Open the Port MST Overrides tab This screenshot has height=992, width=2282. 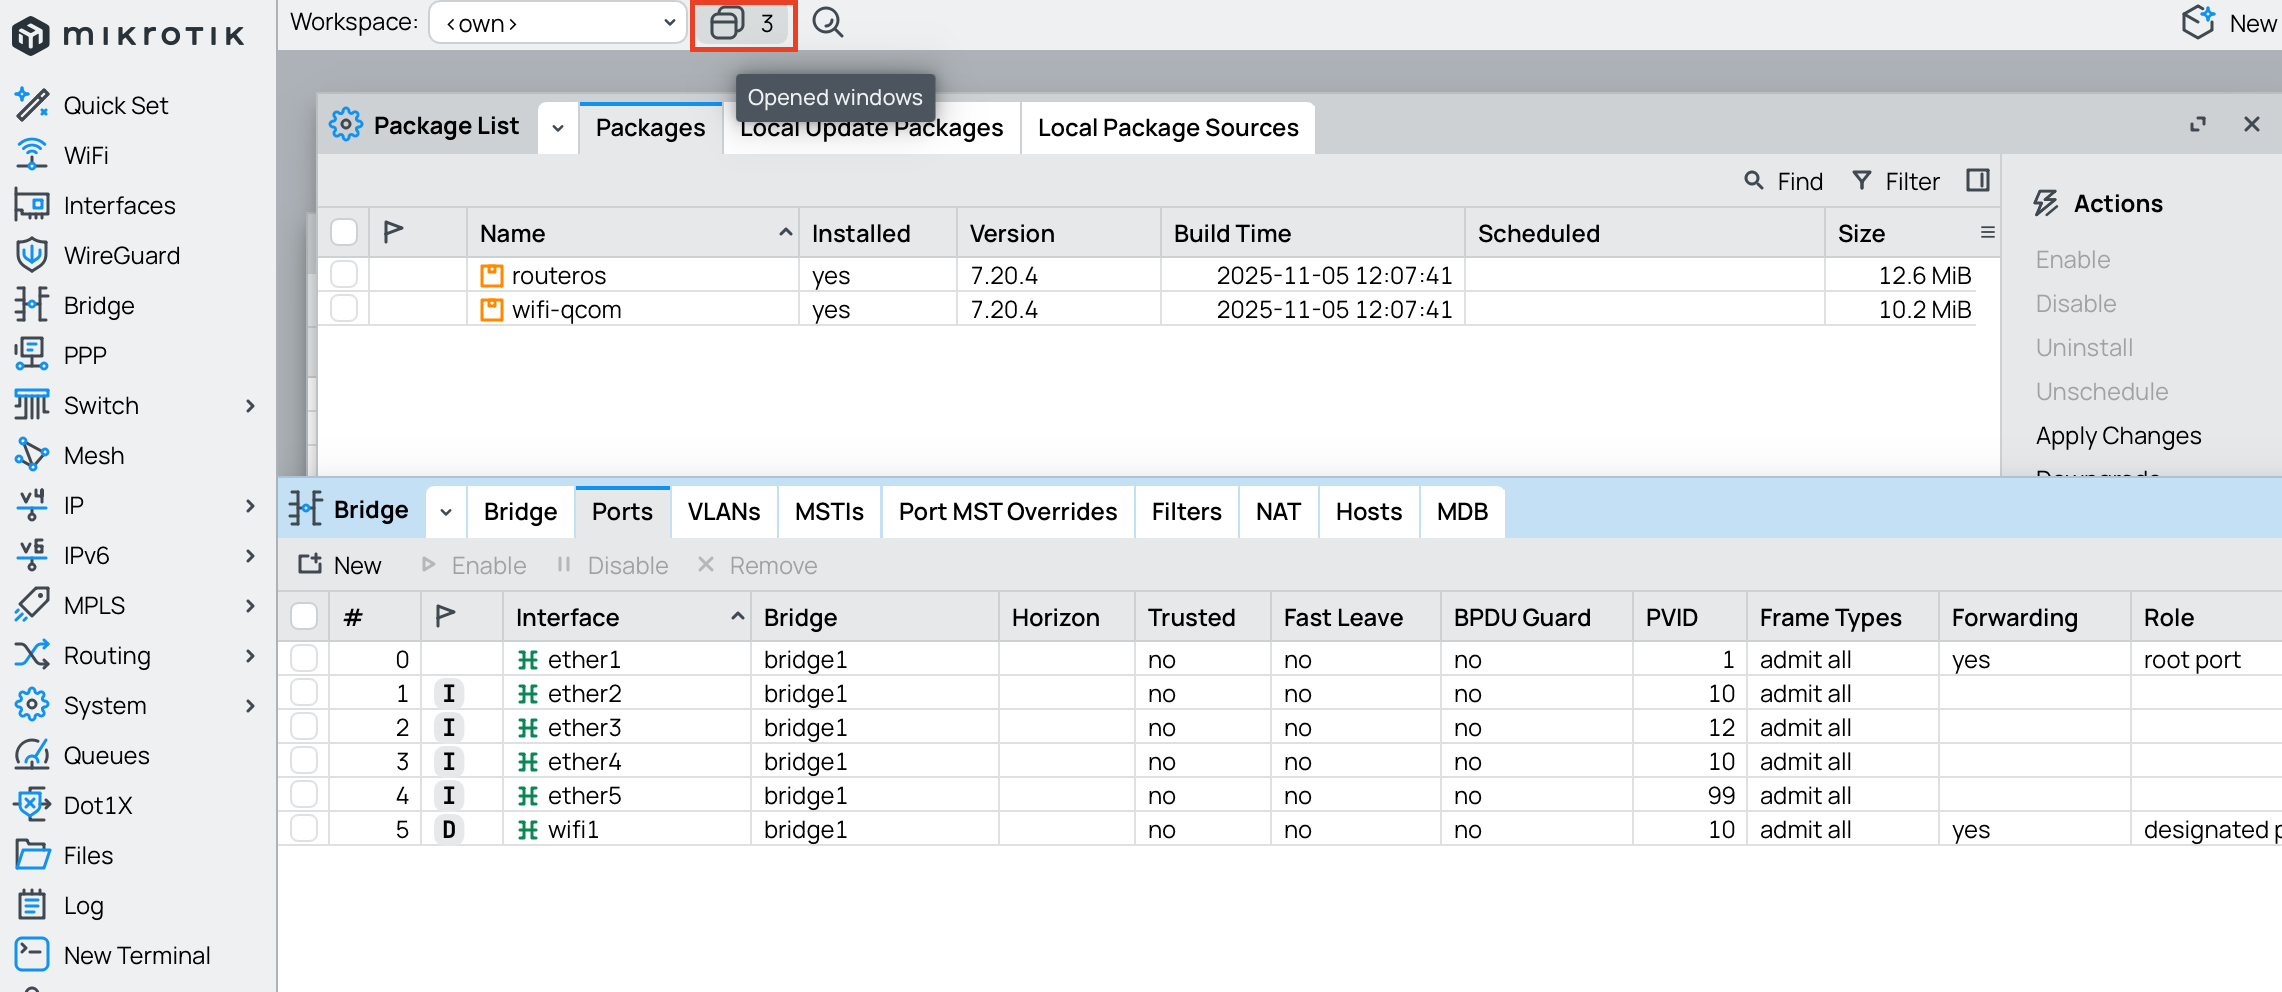[x=1008, y=511]
